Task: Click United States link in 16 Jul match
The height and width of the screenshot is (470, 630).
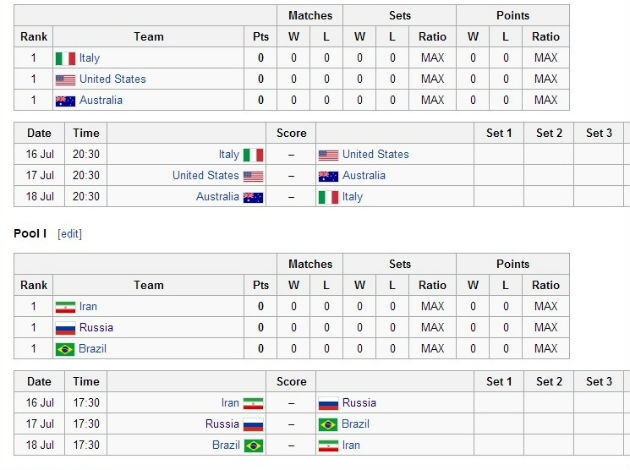Action: tap(375, 154)
